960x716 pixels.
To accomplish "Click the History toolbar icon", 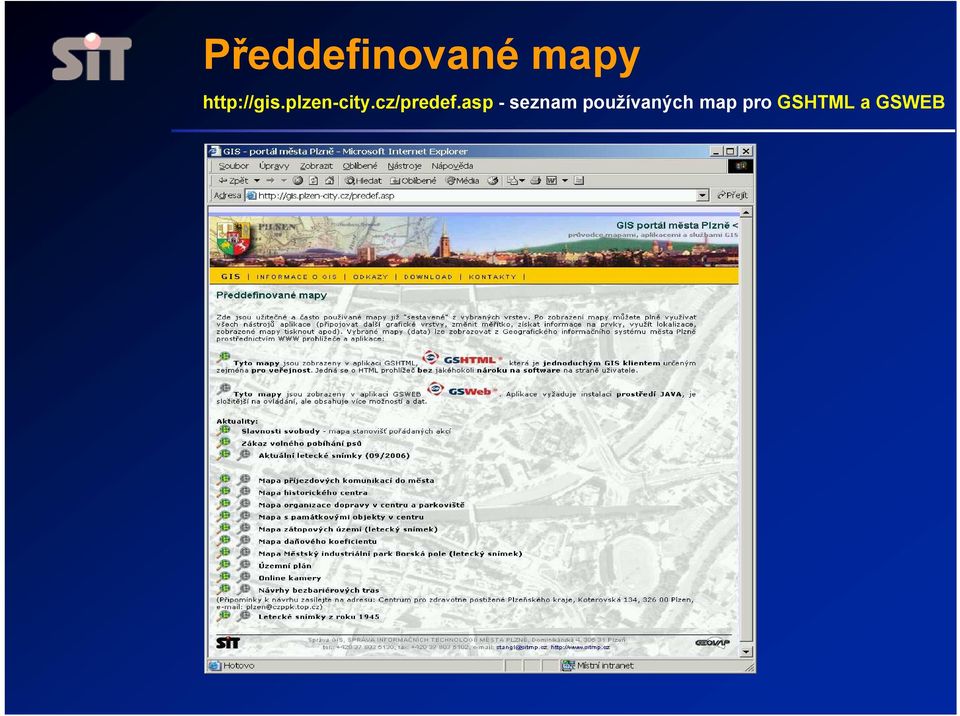I will tap(493, 181).
